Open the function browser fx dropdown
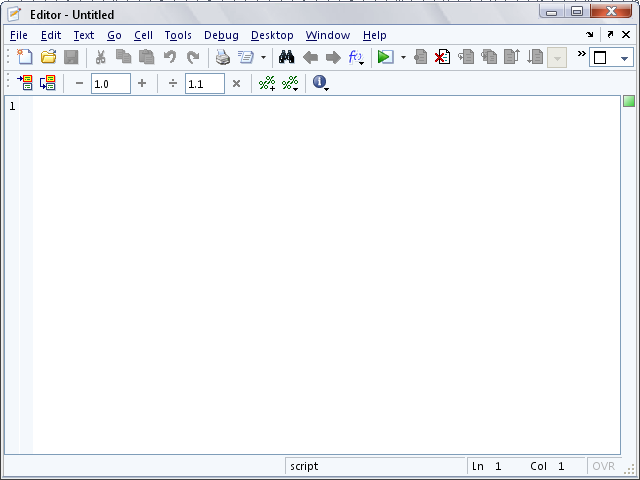Image resolution: width=640 pixels, height=480 pixels. tap(356, 58)
